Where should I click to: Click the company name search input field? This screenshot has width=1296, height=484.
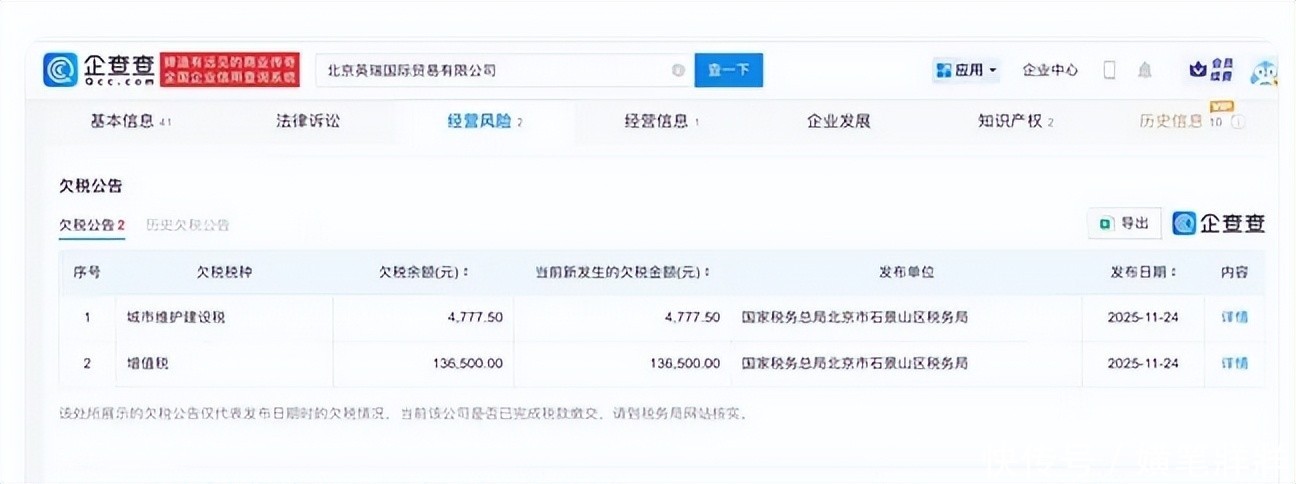coord(490,70)
